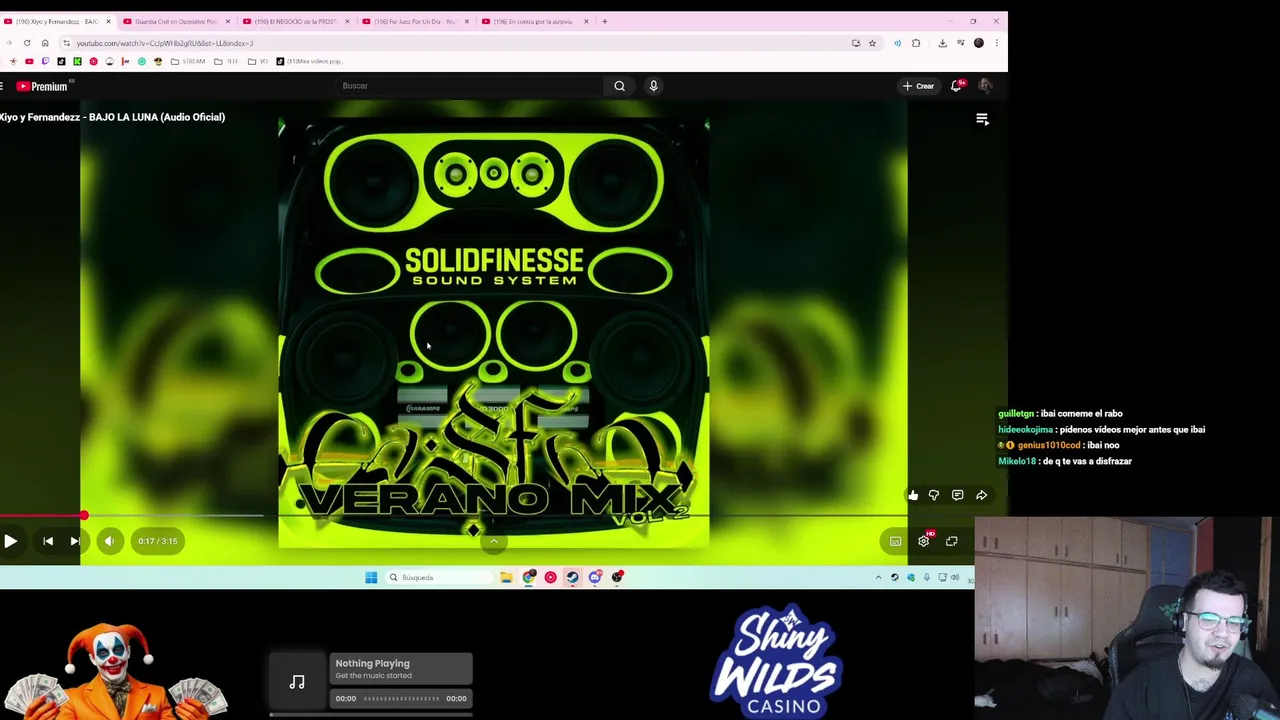Start voice search with the microphone
Screen dimensions: 1280x720
[x=654, y=86]
